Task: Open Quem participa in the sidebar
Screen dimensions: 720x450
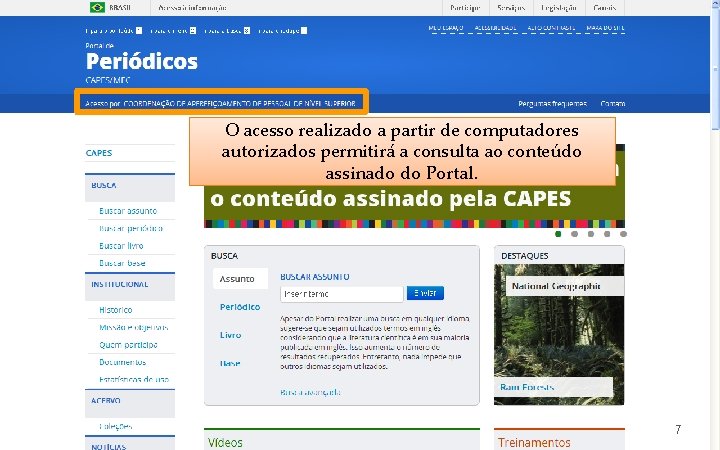Action: point(128,345)
